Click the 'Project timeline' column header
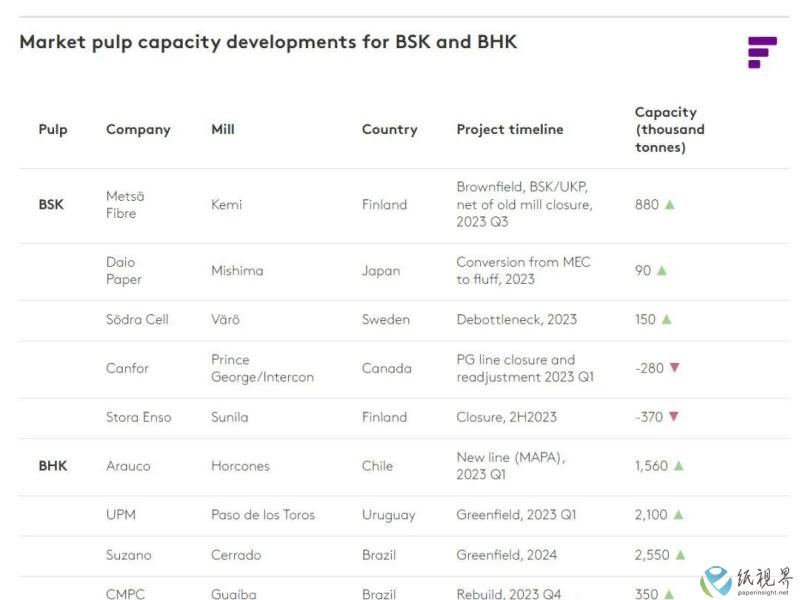 point(510,130)
